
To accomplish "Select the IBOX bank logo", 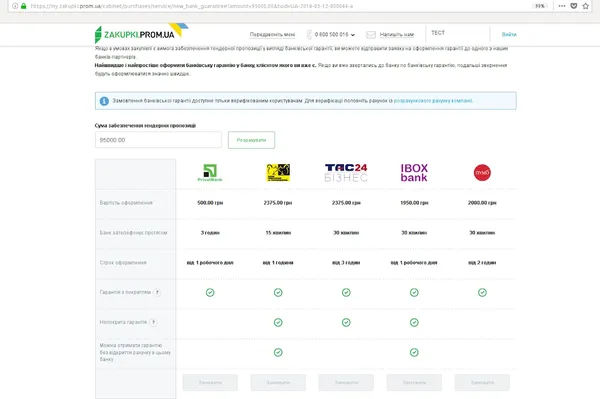I will 414,173.
